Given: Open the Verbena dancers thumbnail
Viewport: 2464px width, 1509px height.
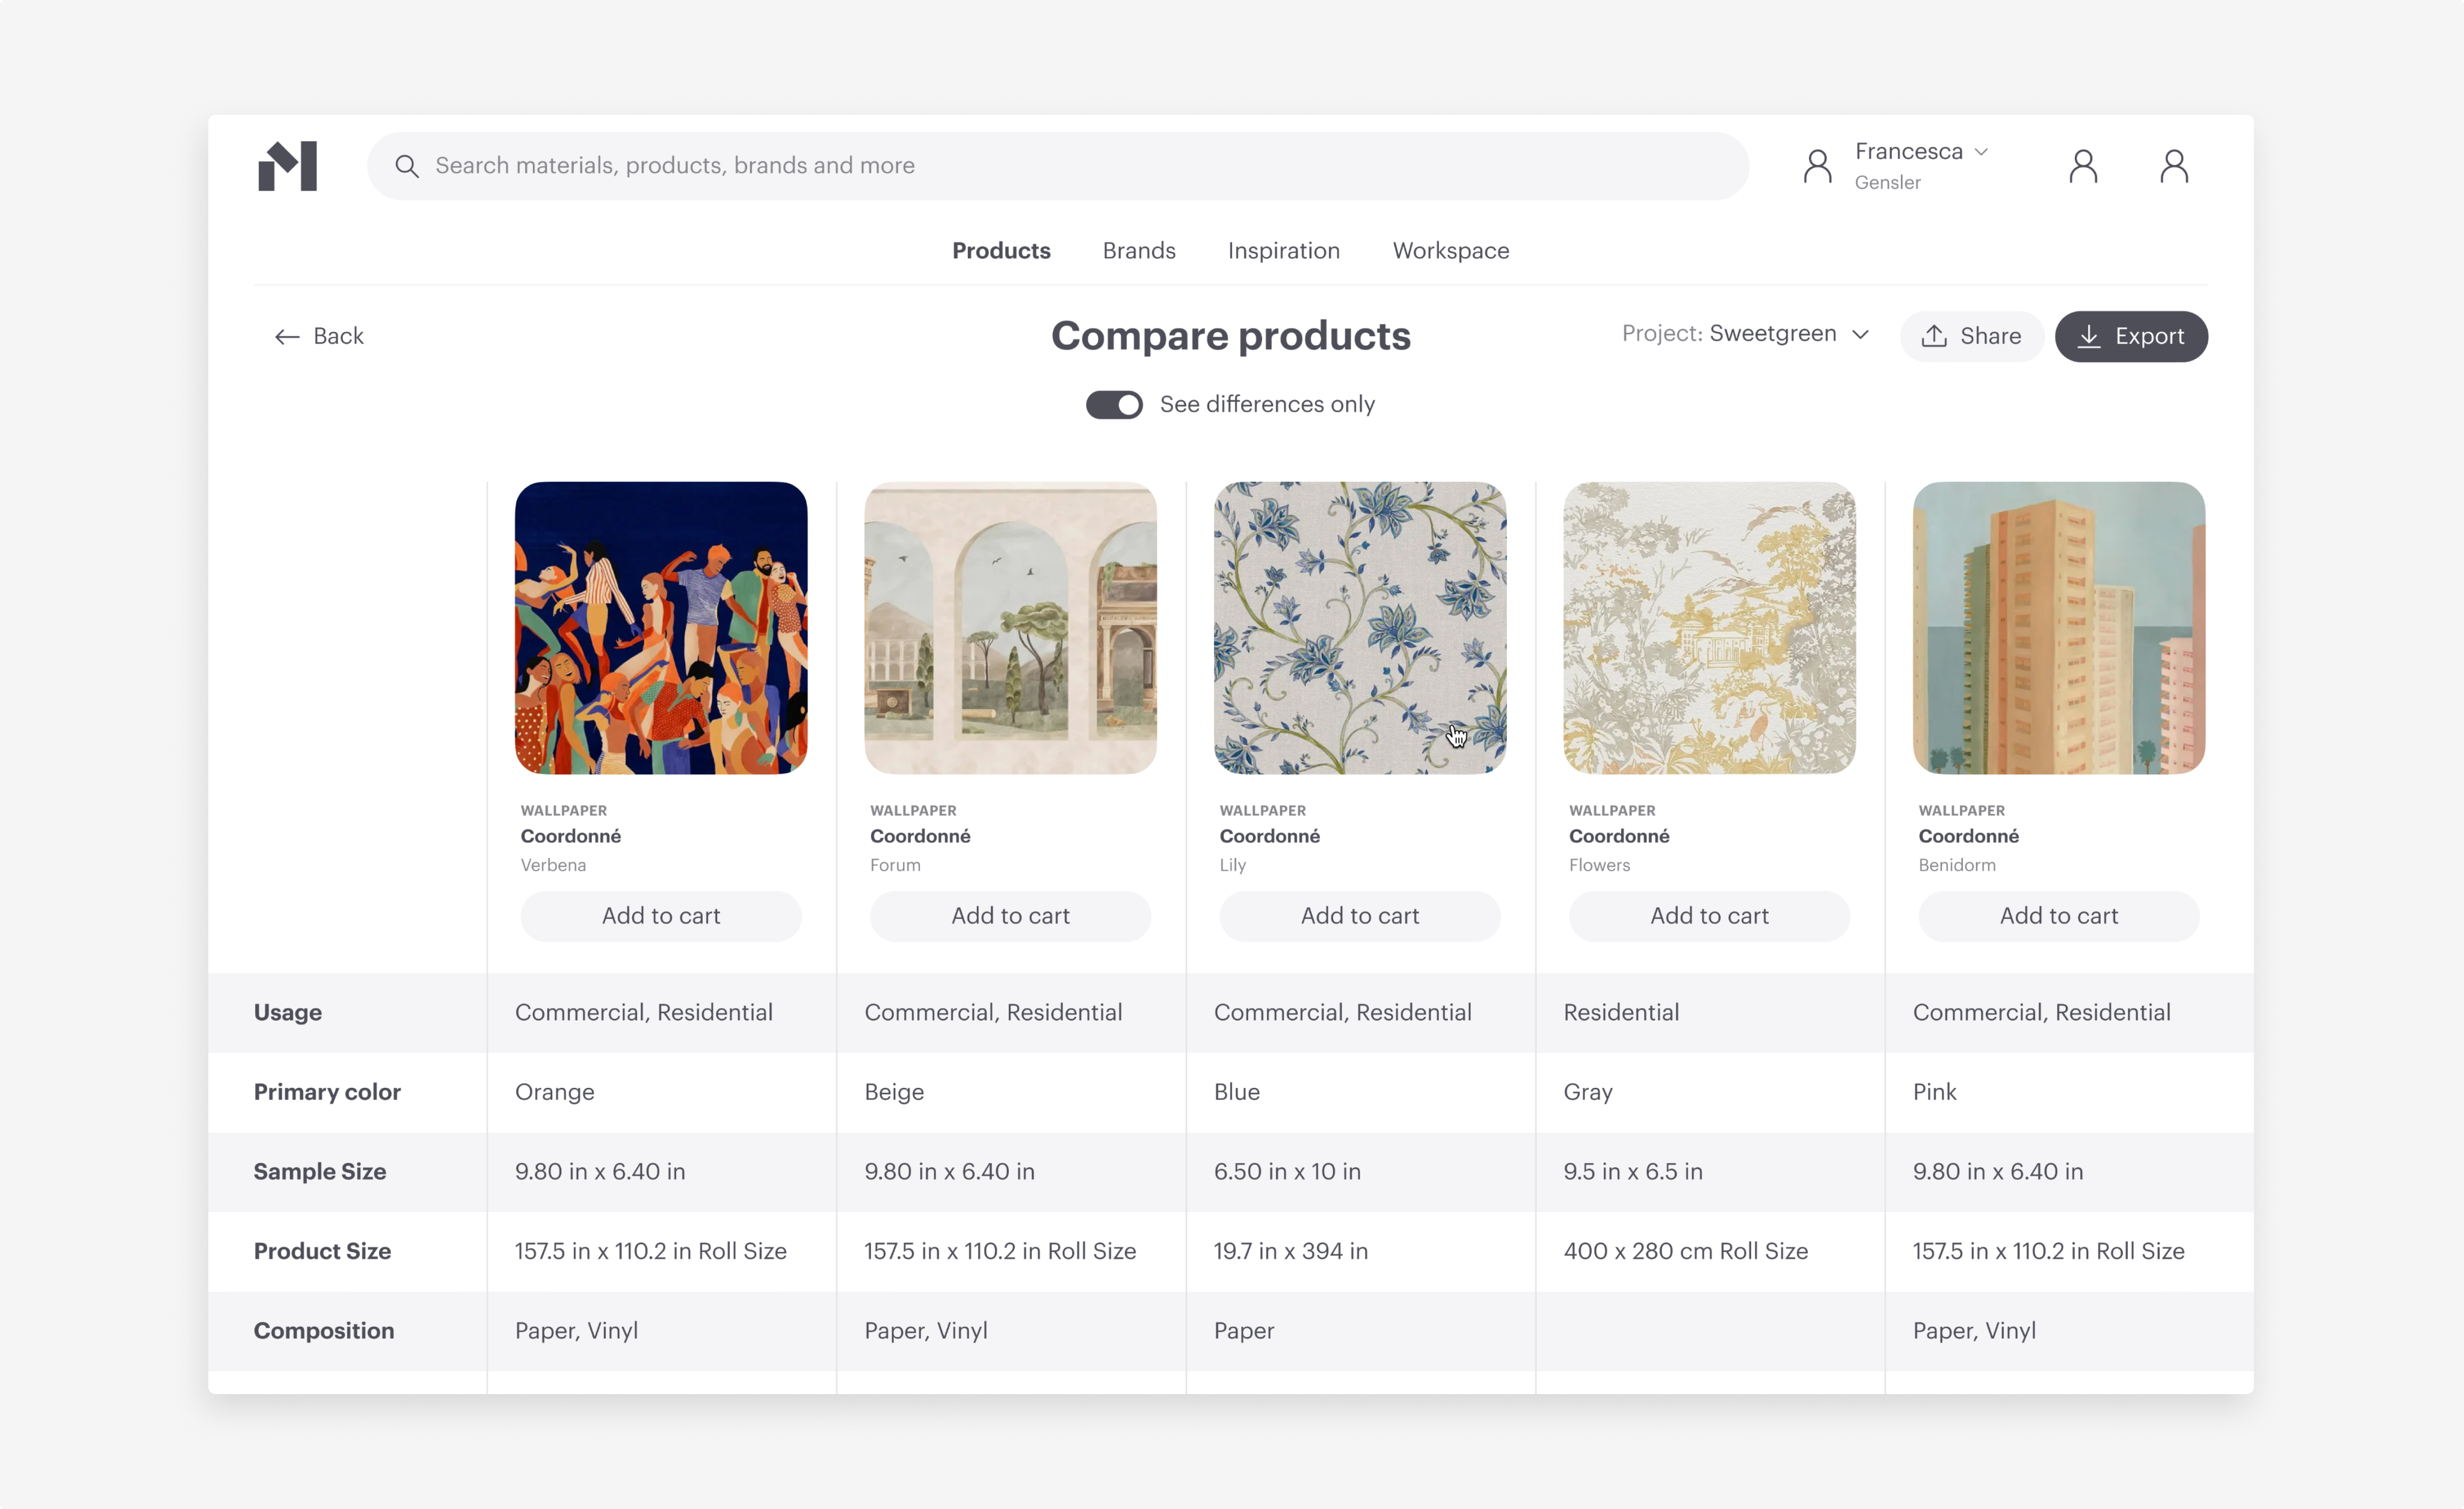Looking at the screenshot, I should (x=661, y=628).
